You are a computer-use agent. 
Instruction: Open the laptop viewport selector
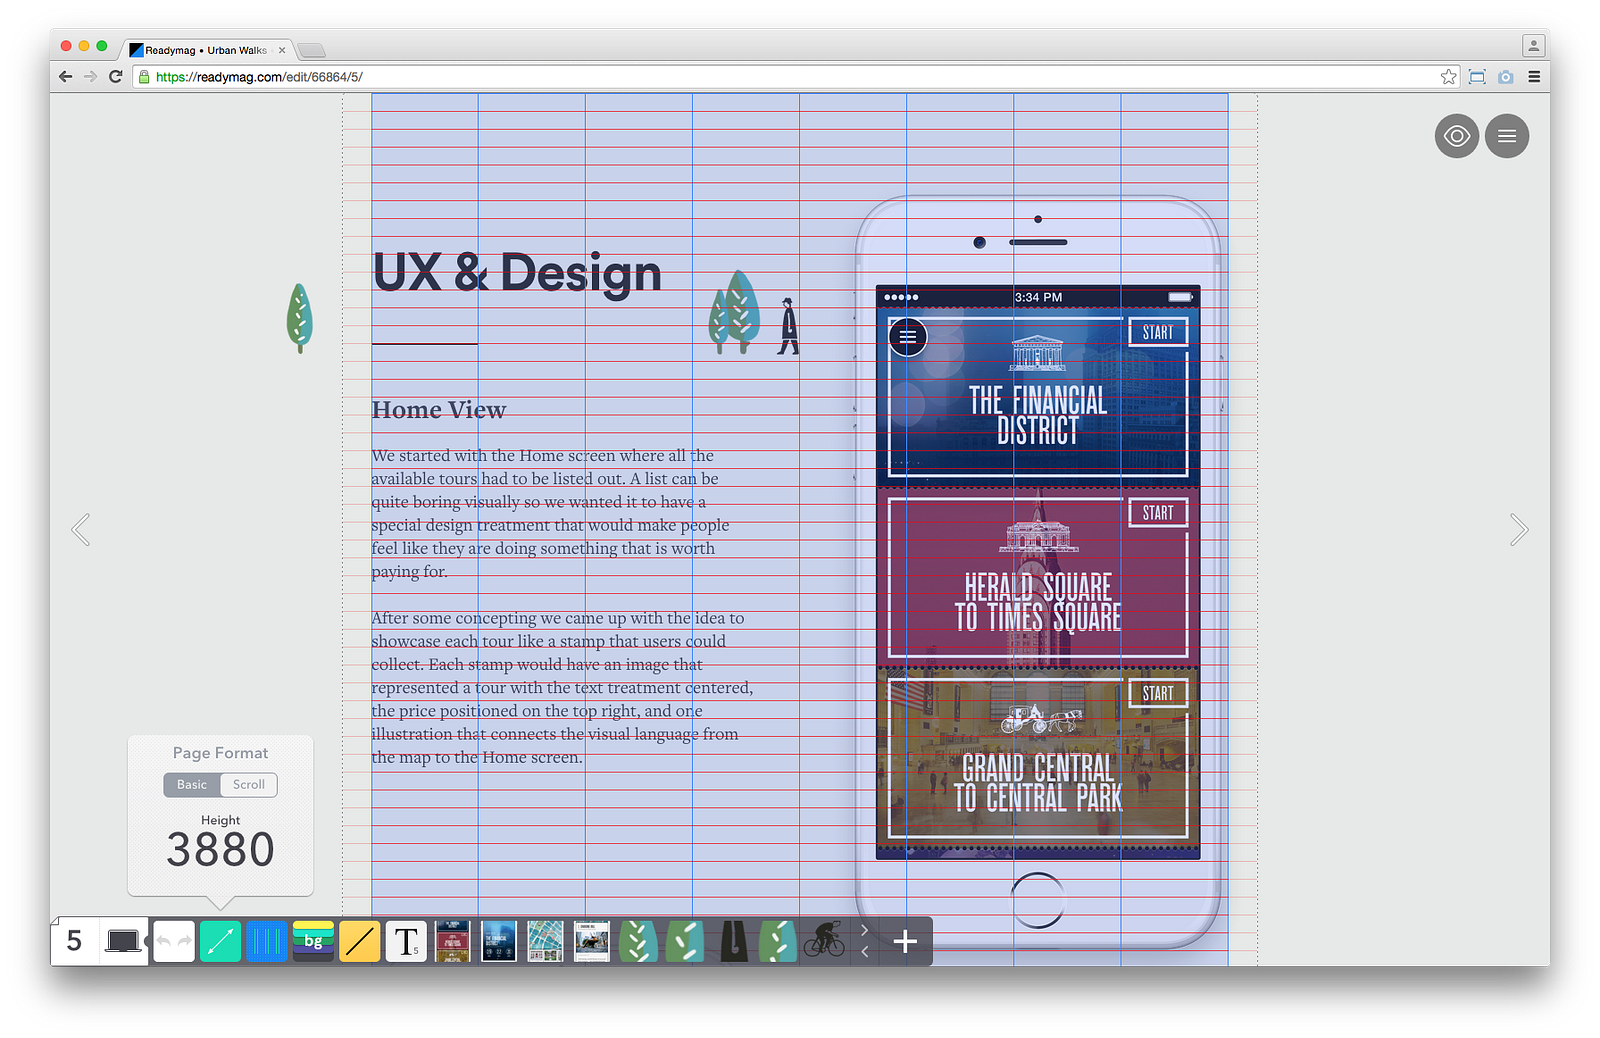124,941
